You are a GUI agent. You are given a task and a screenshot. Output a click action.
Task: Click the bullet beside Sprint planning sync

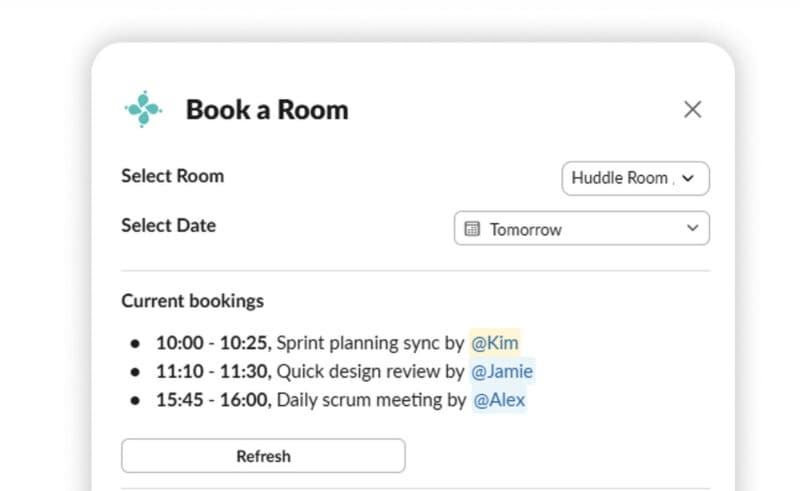(135, 343)
